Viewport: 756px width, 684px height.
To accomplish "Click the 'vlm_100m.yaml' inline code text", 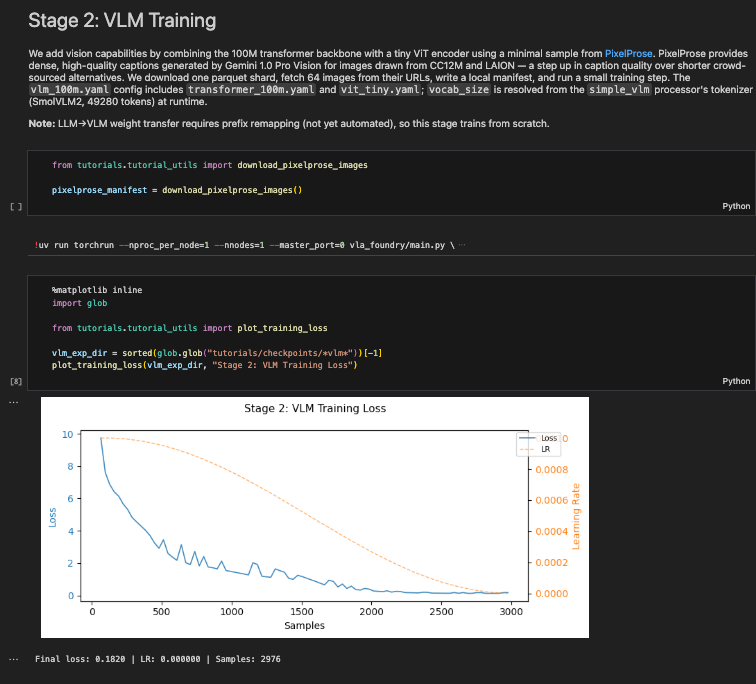I will [x=70, y=90].
